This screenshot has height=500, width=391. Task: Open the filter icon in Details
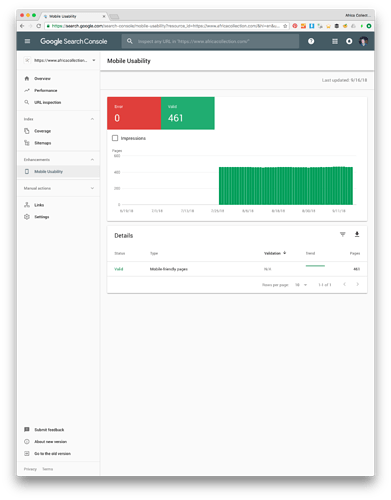tap(343, 234)
